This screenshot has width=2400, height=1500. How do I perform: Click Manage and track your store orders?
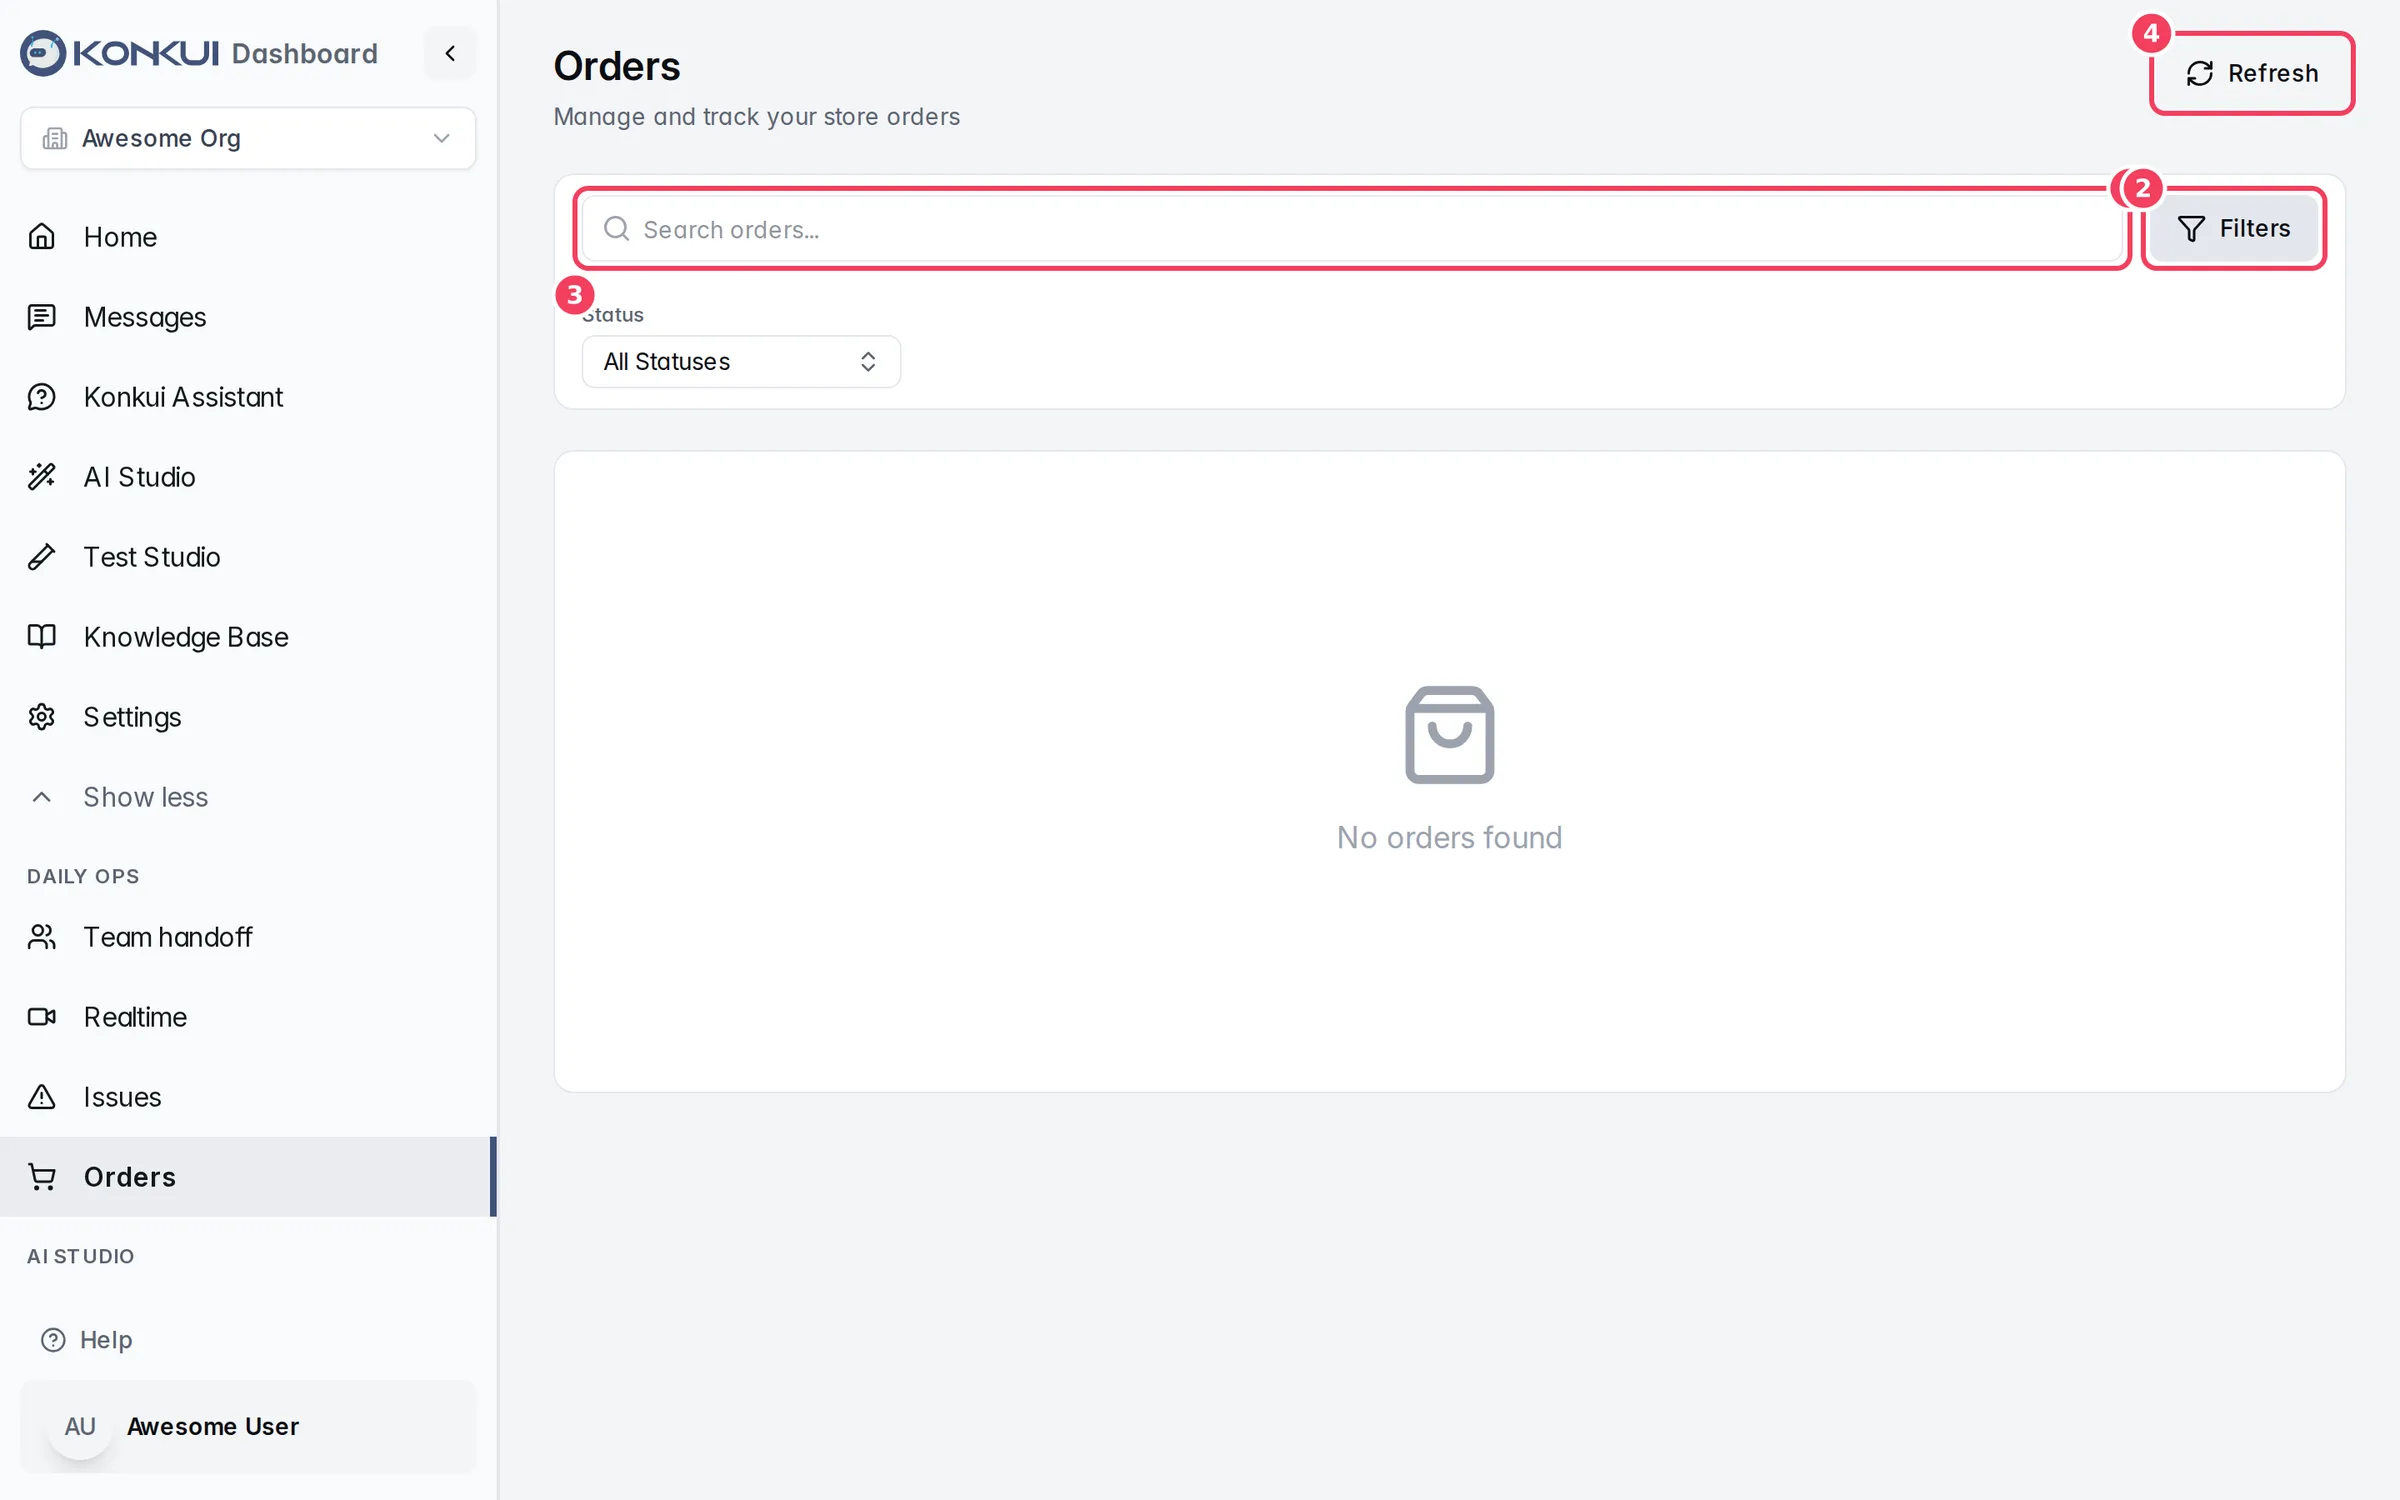coord(757,117)
